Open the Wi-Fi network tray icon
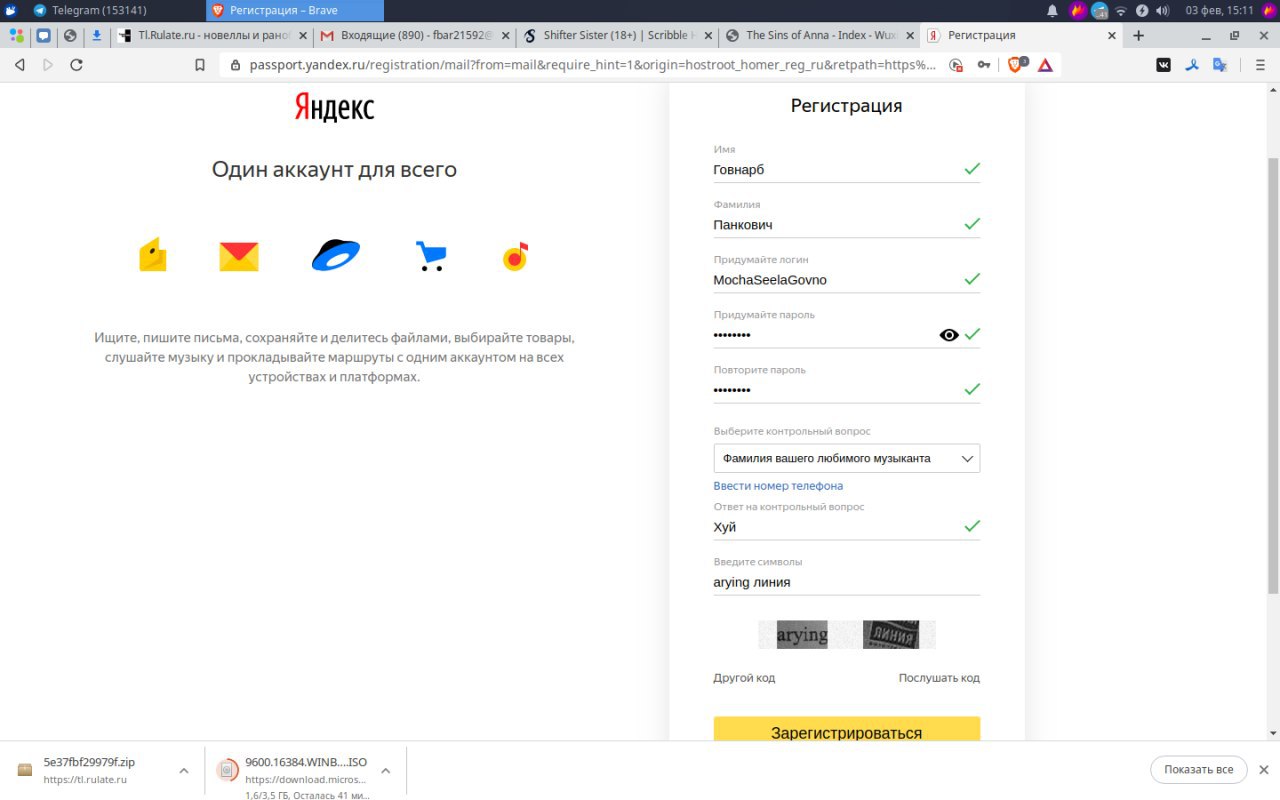The image size is (1280, 800). [x=1121, y=10]
